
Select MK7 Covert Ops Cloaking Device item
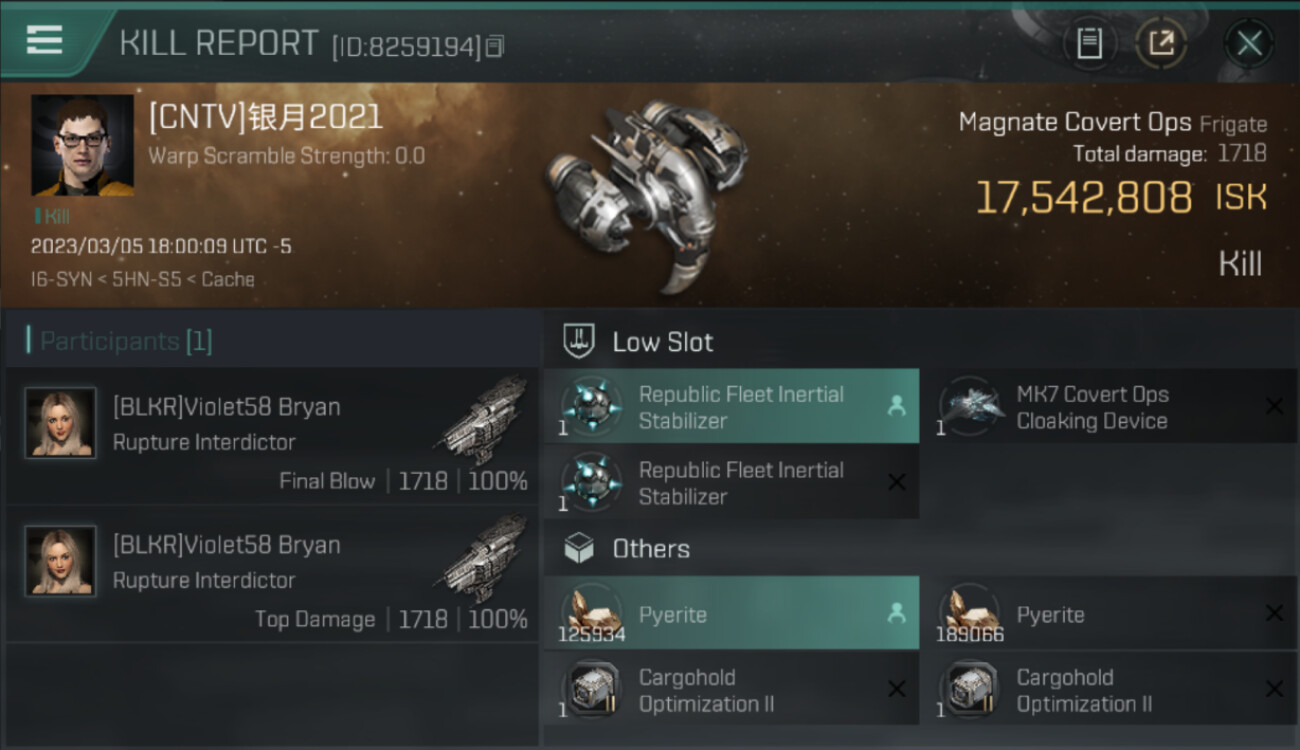pos(1092,407)
